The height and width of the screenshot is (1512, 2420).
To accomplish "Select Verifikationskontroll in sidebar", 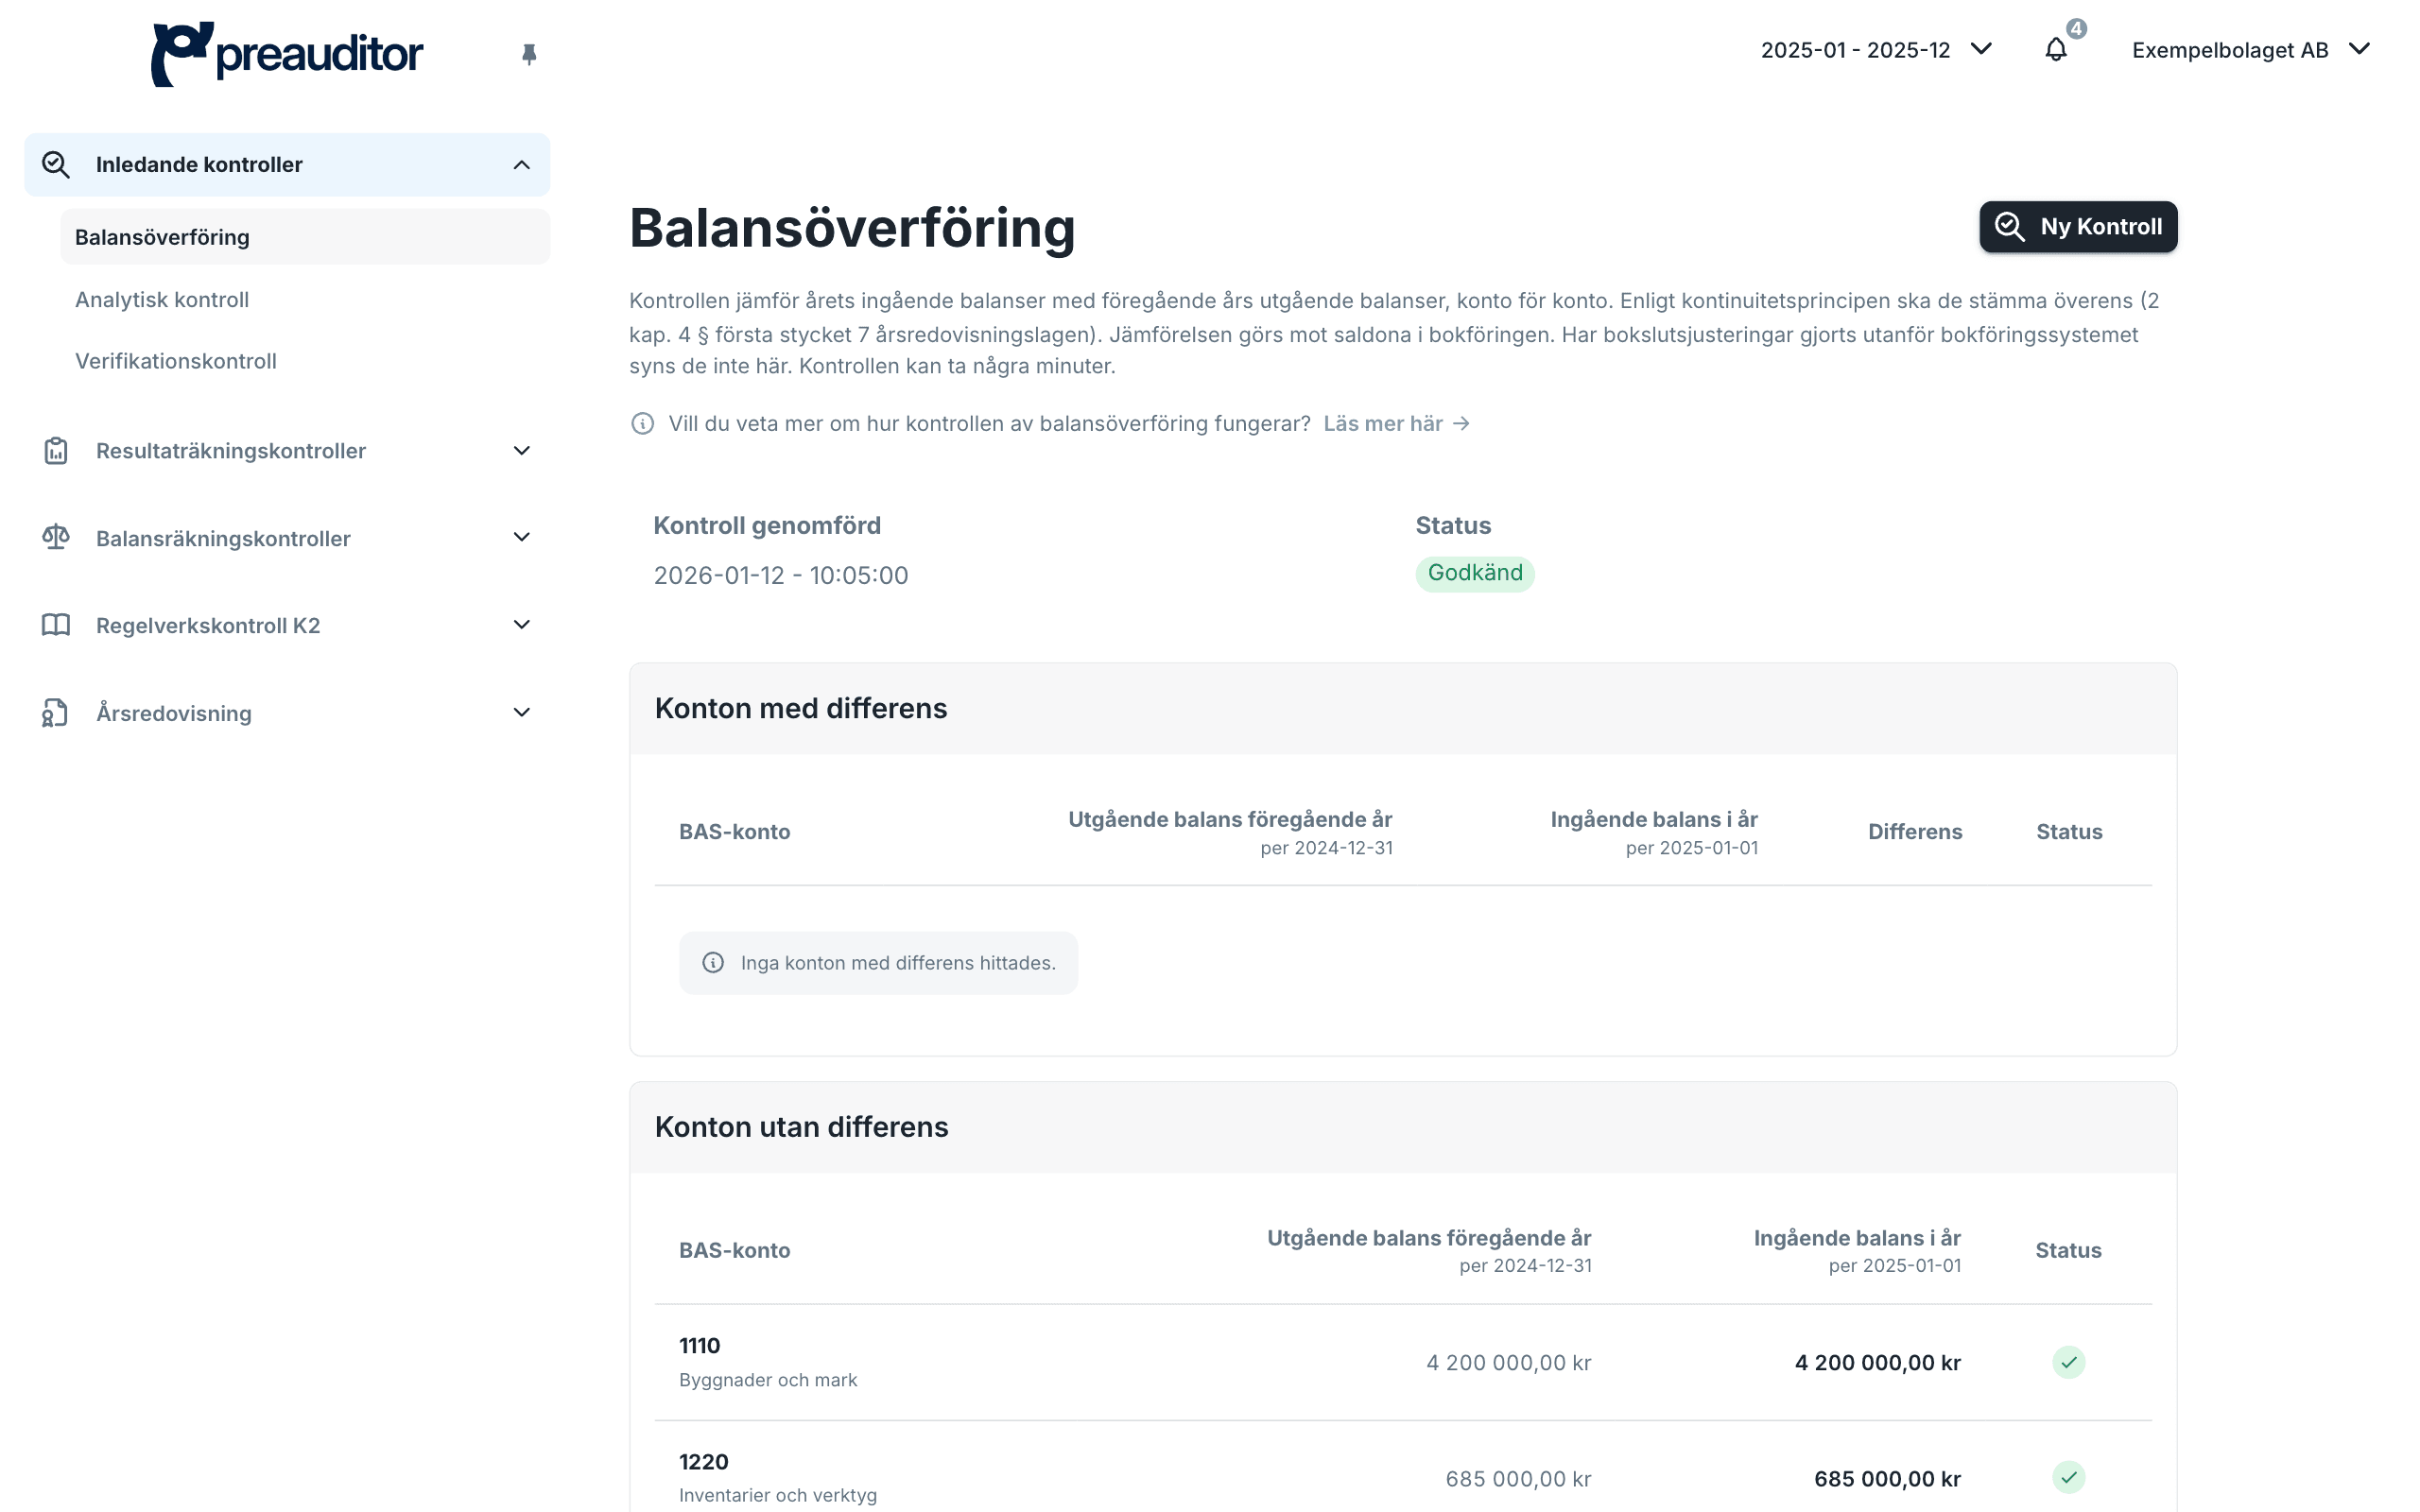I will (x=176, y=361).
